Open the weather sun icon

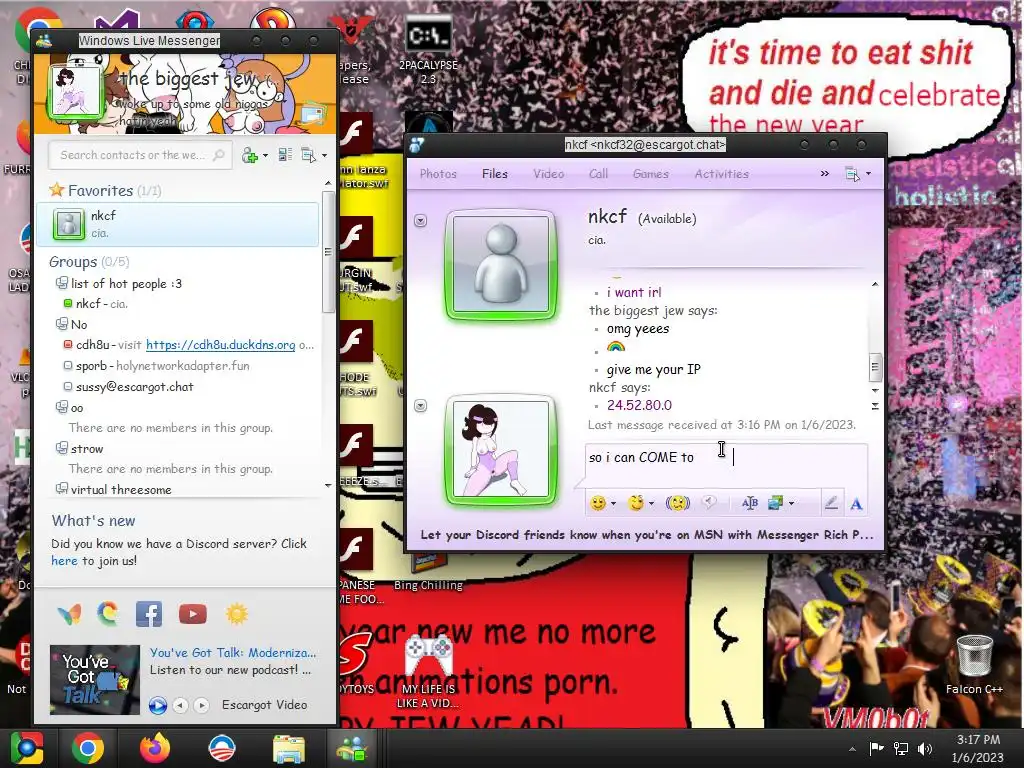coord(237,614)
